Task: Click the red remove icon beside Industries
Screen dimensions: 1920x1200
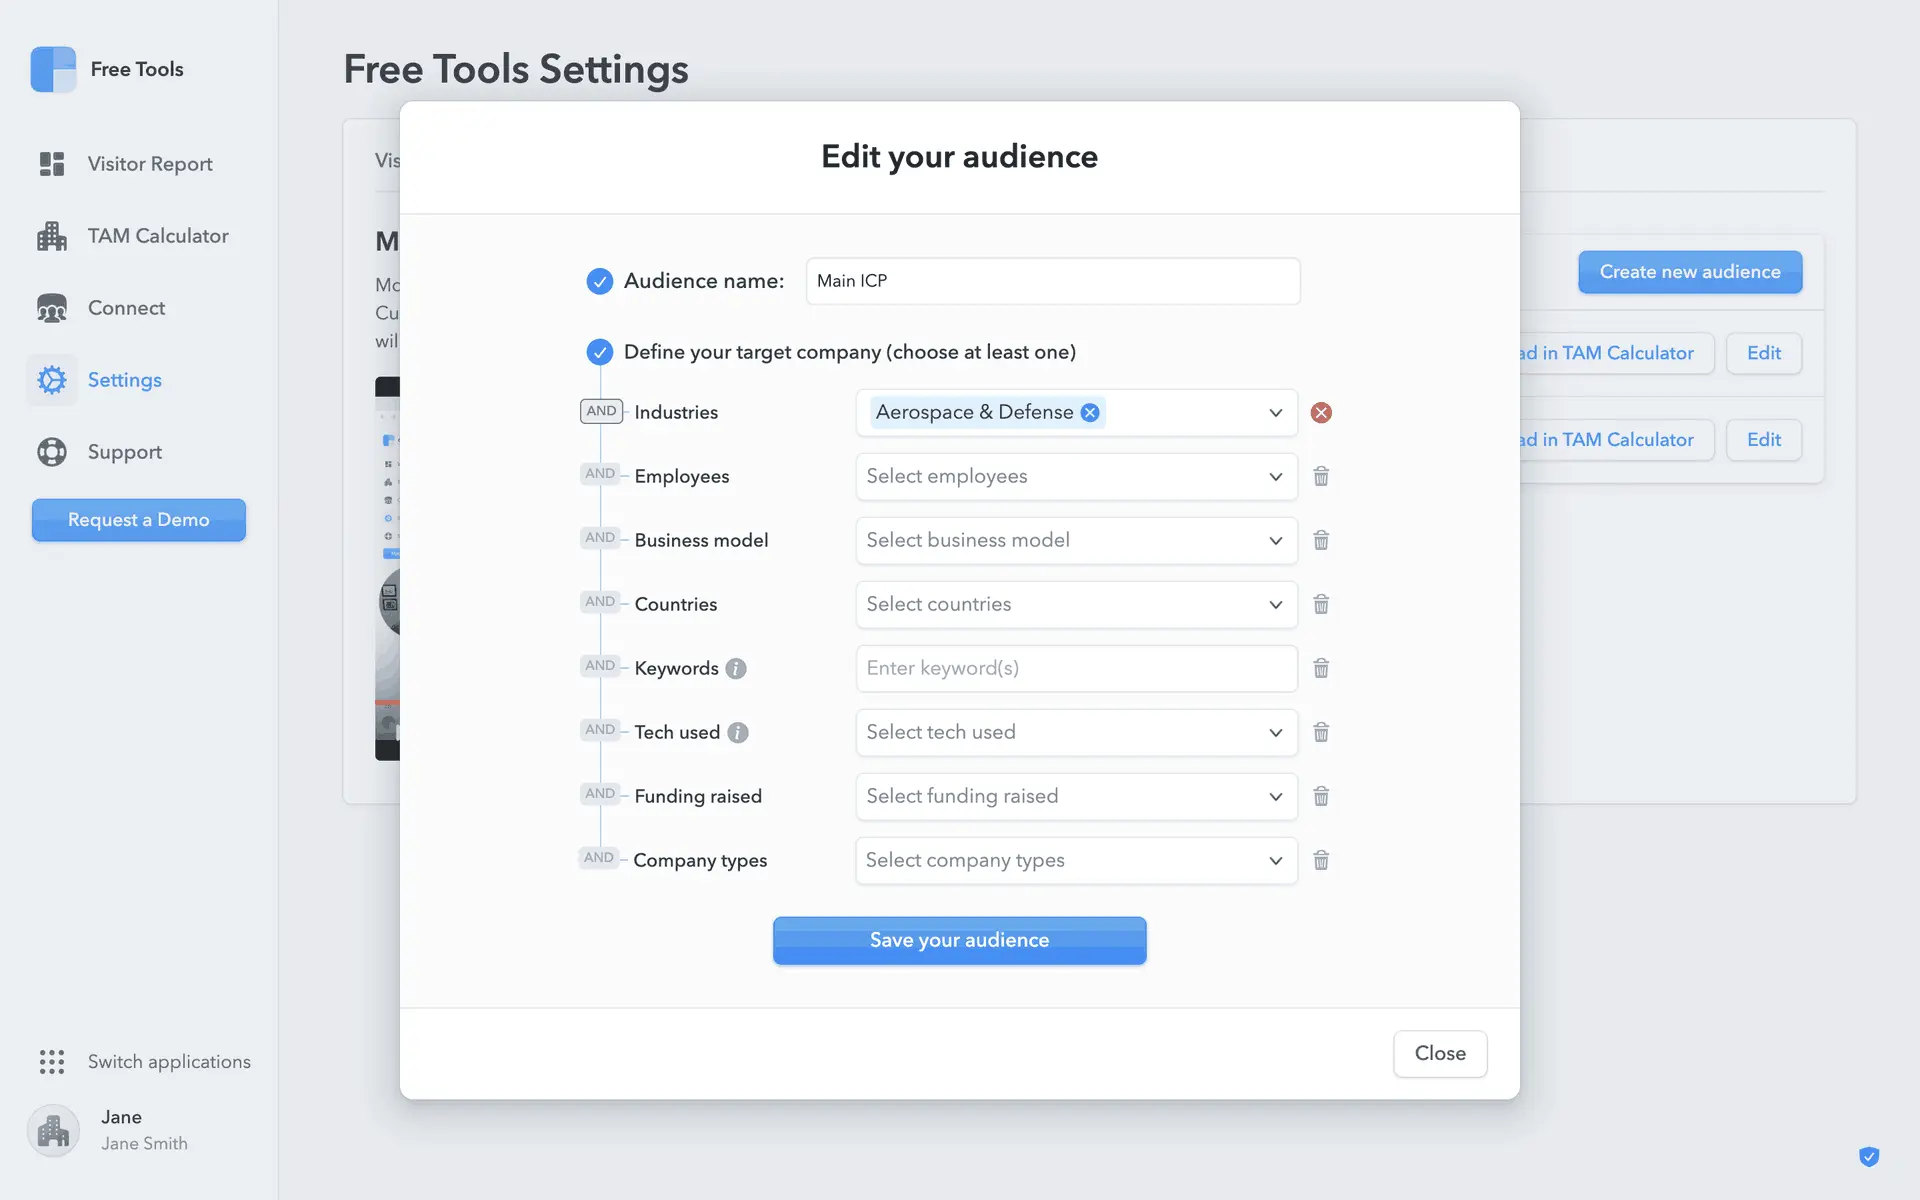Action: (x=1321, y=413)
